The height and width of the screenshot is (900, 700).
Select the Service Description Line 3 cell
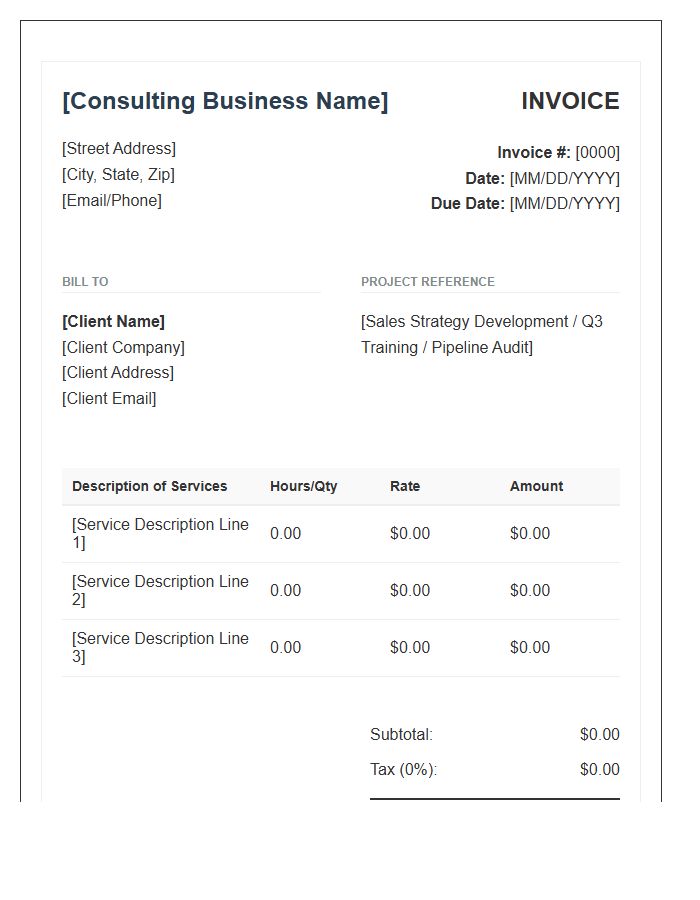pos(160,647)
